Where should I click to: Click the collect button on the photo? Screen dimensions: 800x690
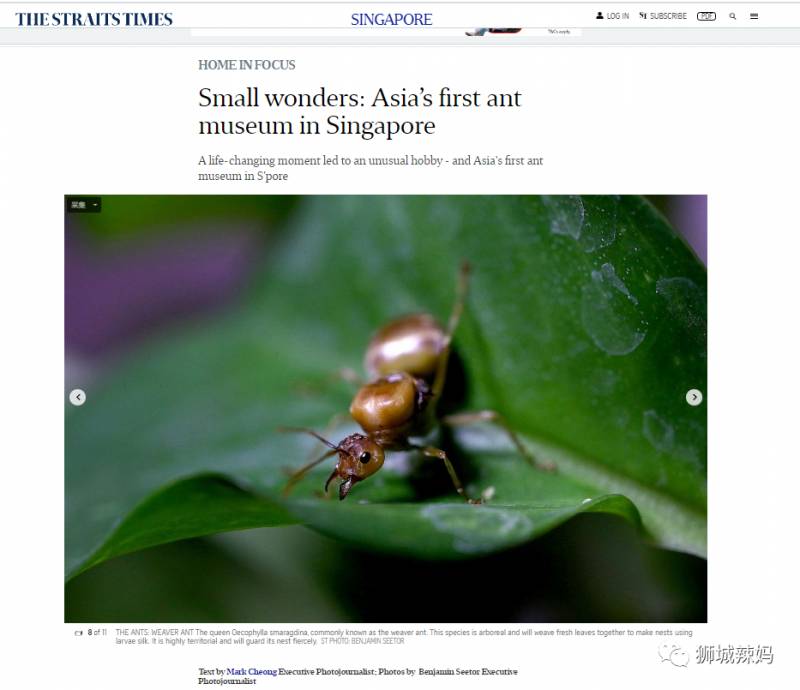(x=79, y=205)
